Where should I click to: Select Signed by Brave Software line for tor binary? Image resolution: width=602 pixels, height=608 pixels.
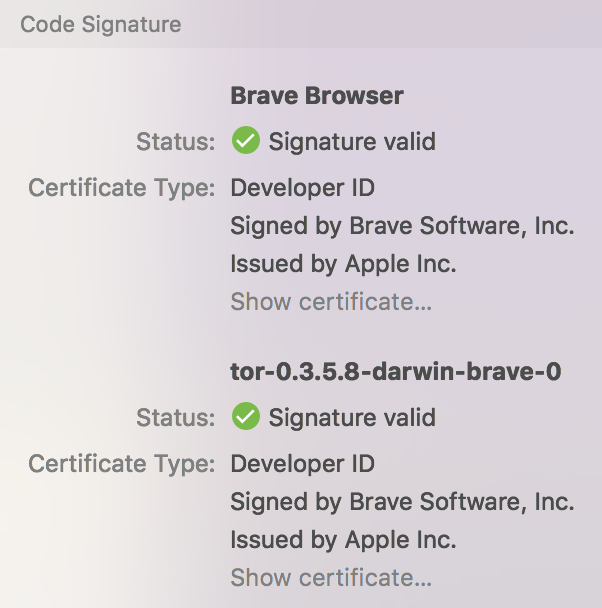(x=402, y=501)
